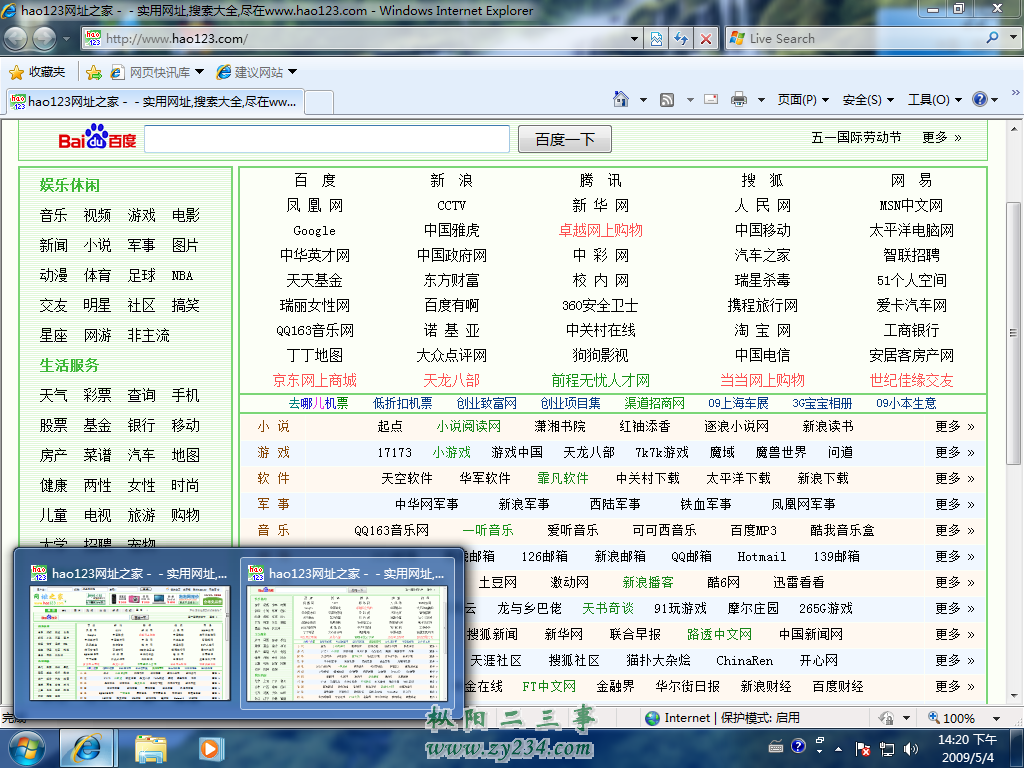This screenshot has width=1024, height=768.
Task: Click the Windows Start orb
Action: point(27,749)
